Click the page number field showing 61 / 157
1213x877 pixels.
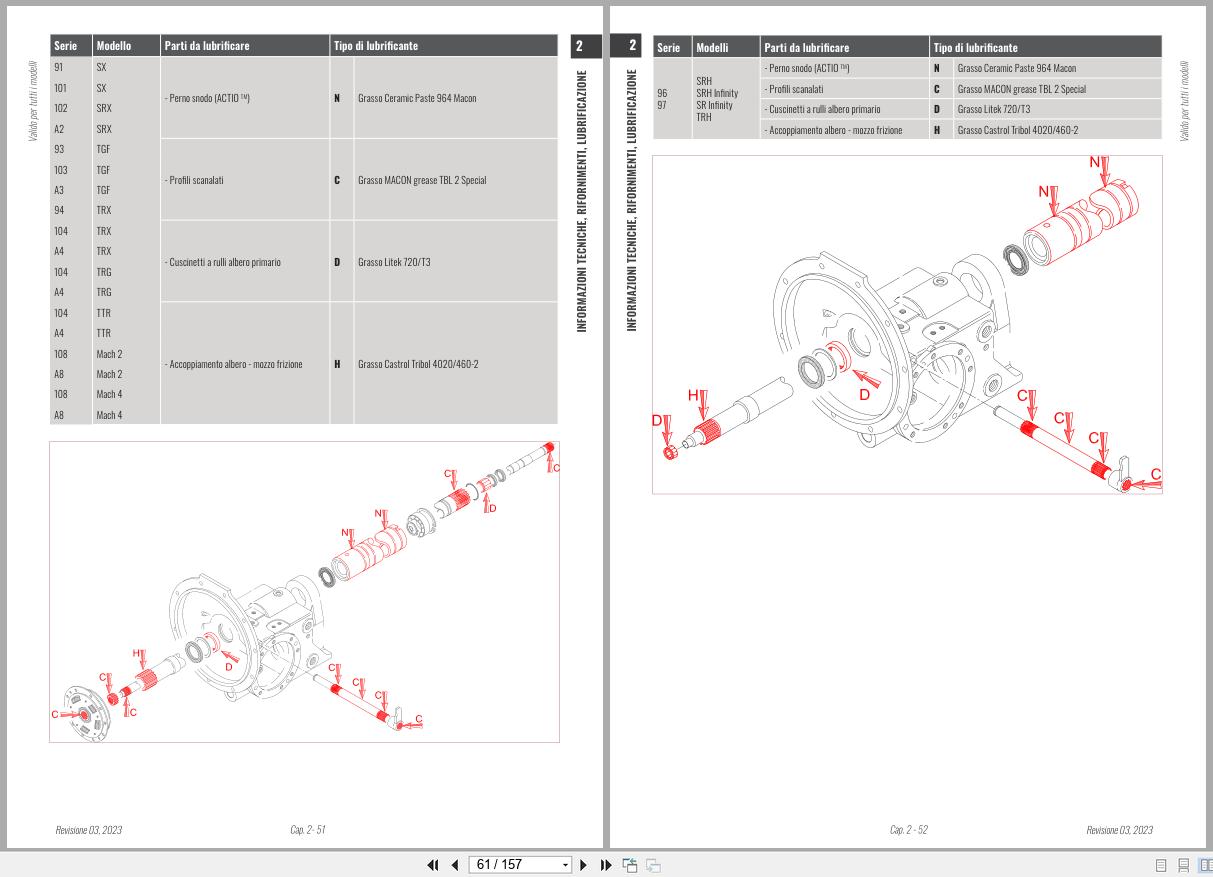click(x=513, y=865)
